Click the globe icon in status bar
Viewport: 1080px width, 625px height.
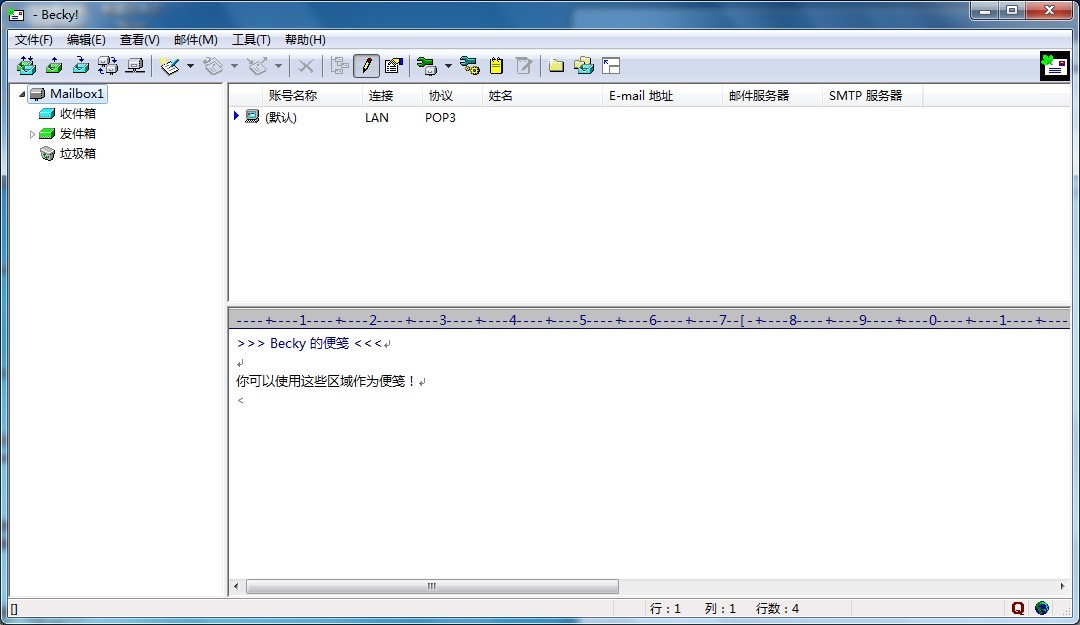(x=1042, y=608)
